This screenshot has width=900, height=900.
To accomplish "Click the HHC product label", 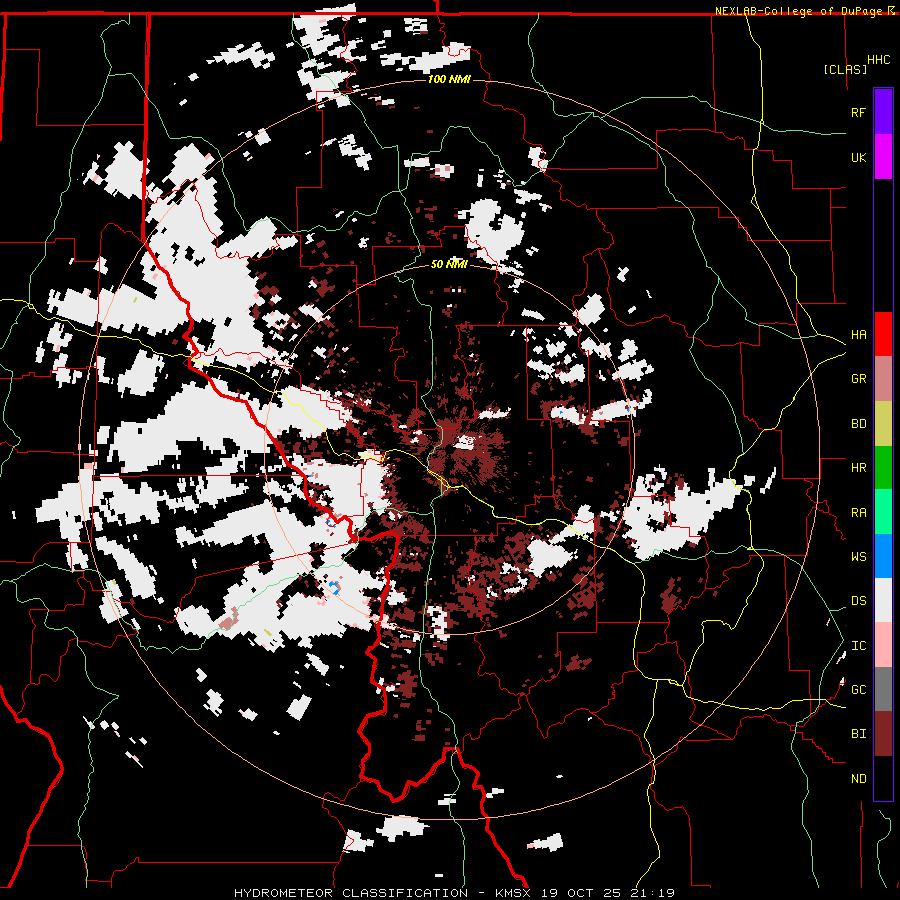I will pos(879,60).
